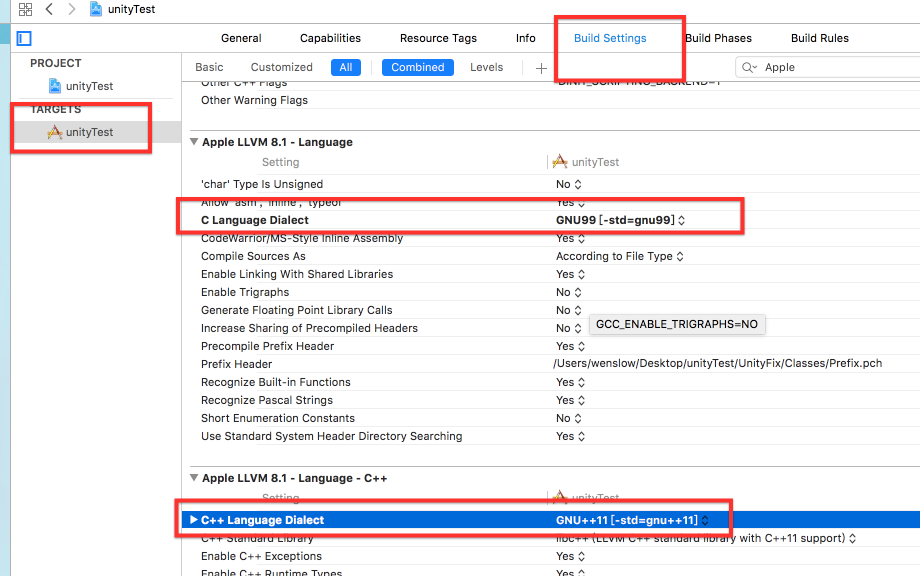The width and height of the screenshot is (920, 576).
Task: Collapse Apple LLVM 8.1 - Language - C++ section
Action: (x=194, y=477)
